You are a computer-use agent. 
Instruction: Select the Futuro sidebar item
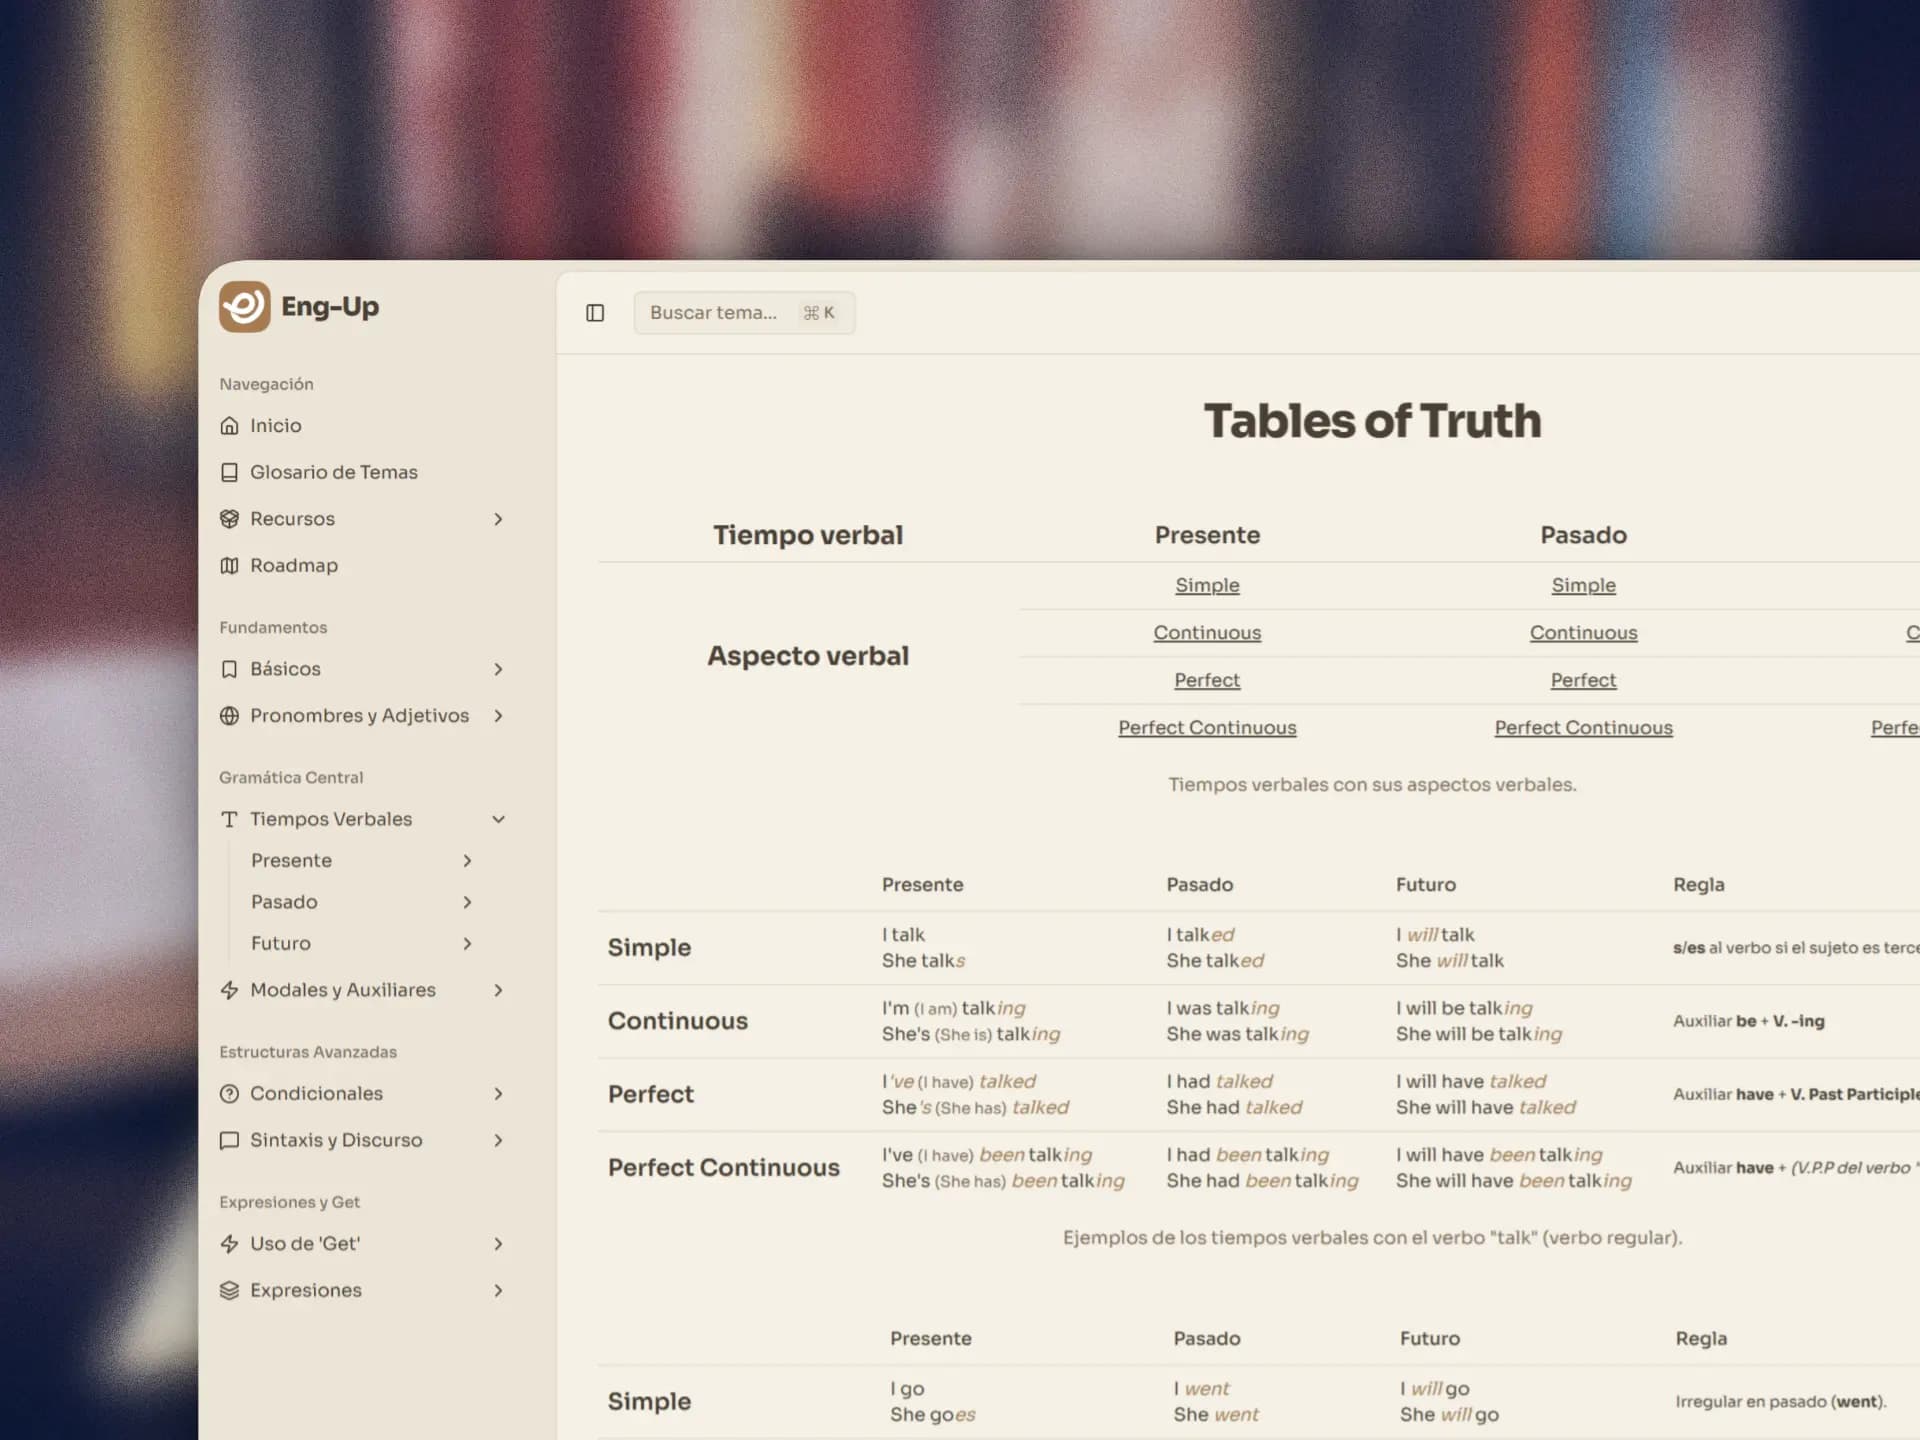[281, 944]
